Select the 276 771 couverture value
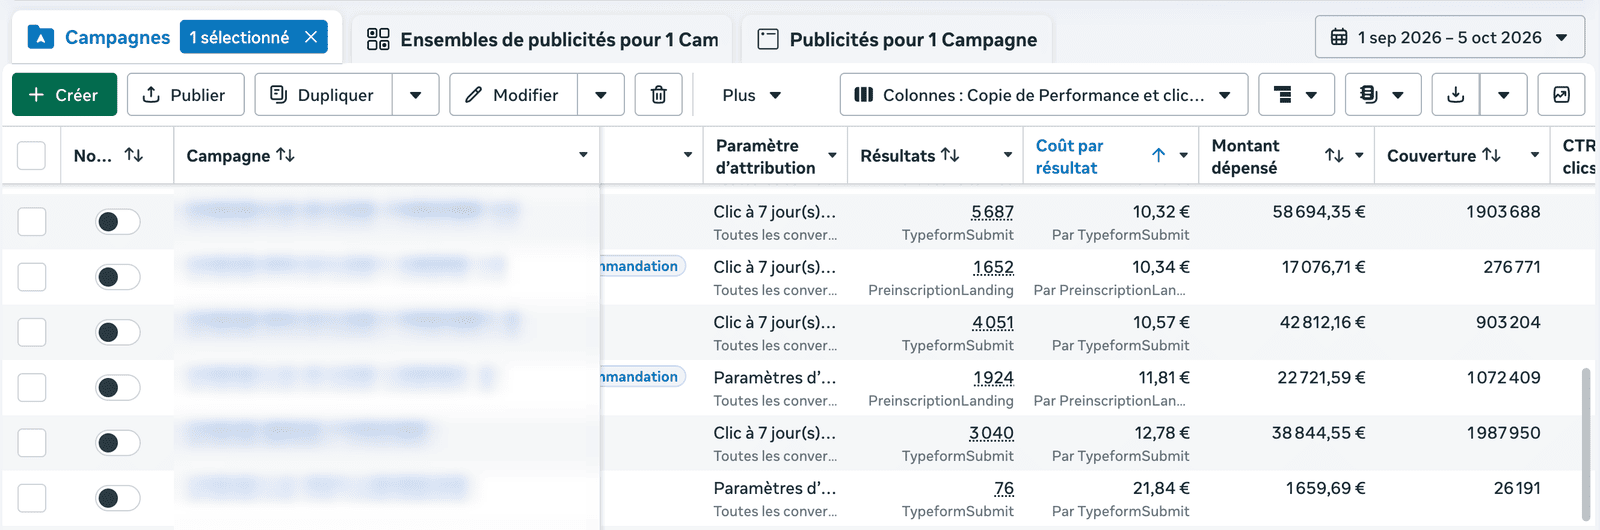The width and height of the screenshot is (1600, 530). coord(1512,267)
